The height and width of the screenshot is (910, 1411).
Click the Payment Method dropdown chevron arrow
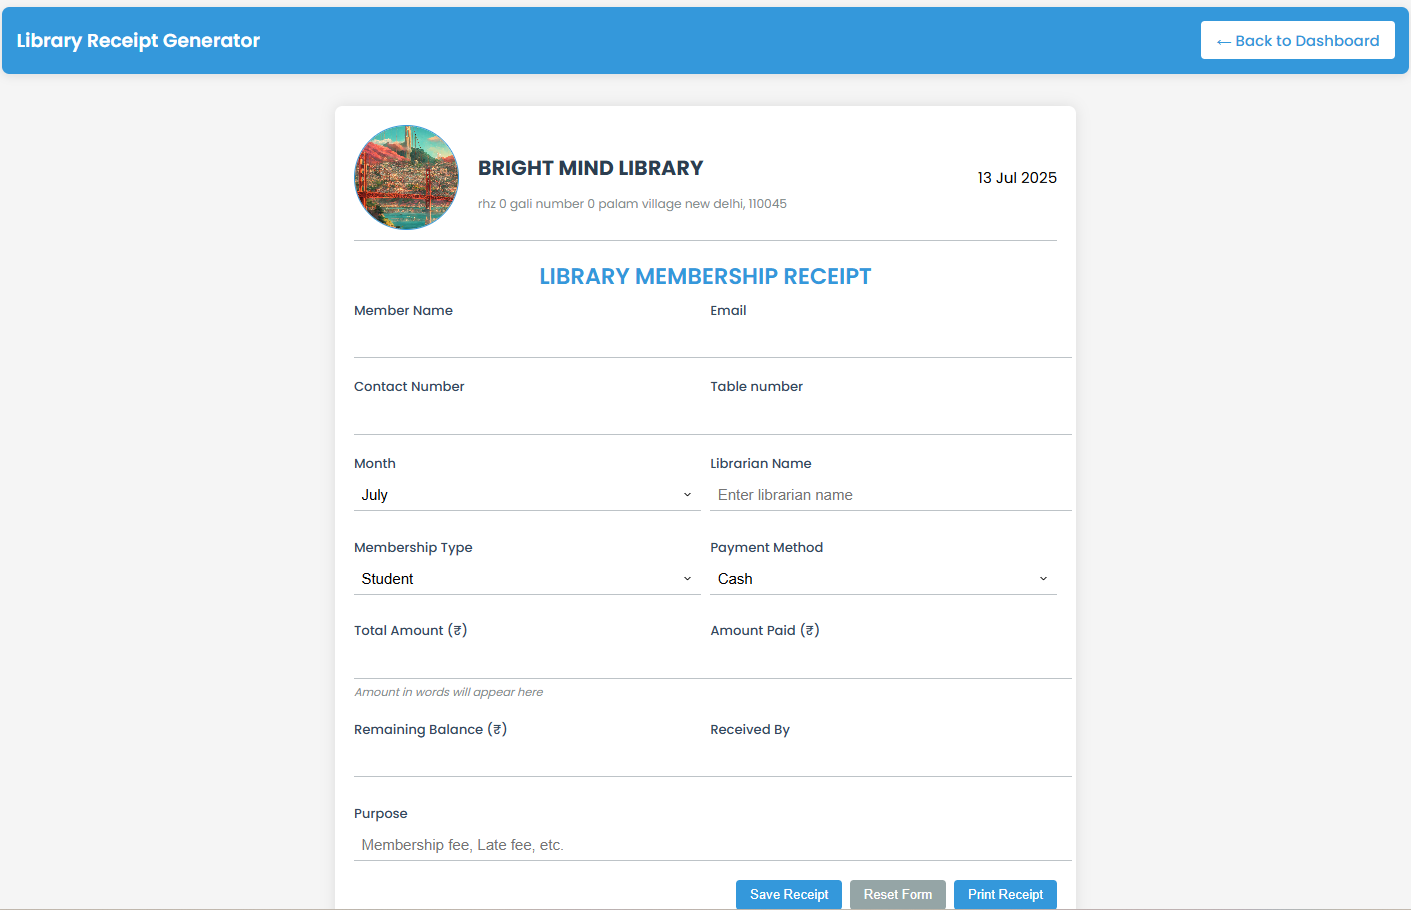click(x=1043, y=578)
